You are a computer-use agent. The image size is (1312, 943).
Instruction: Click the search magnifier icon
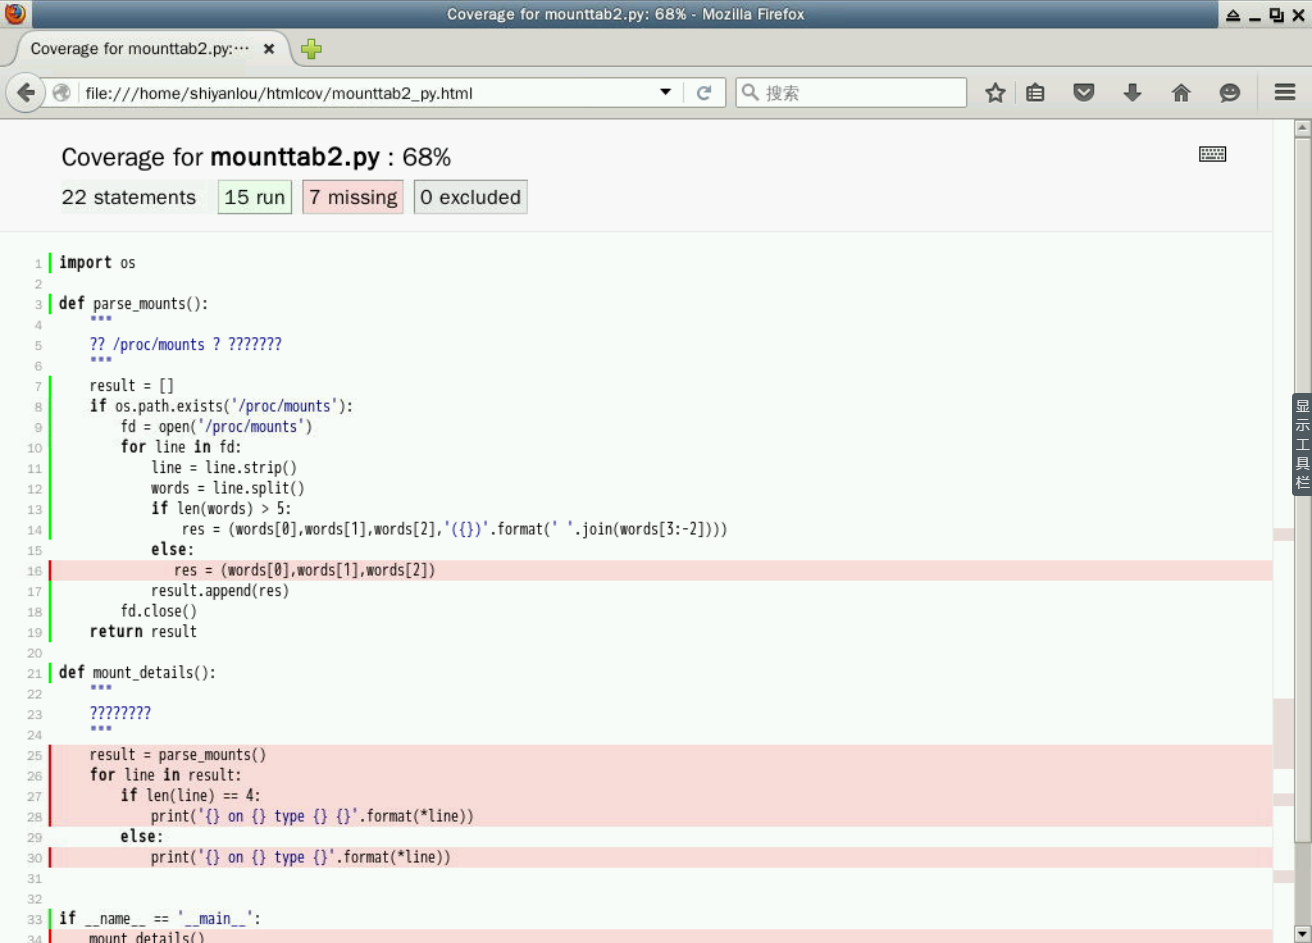coord(750,93)
